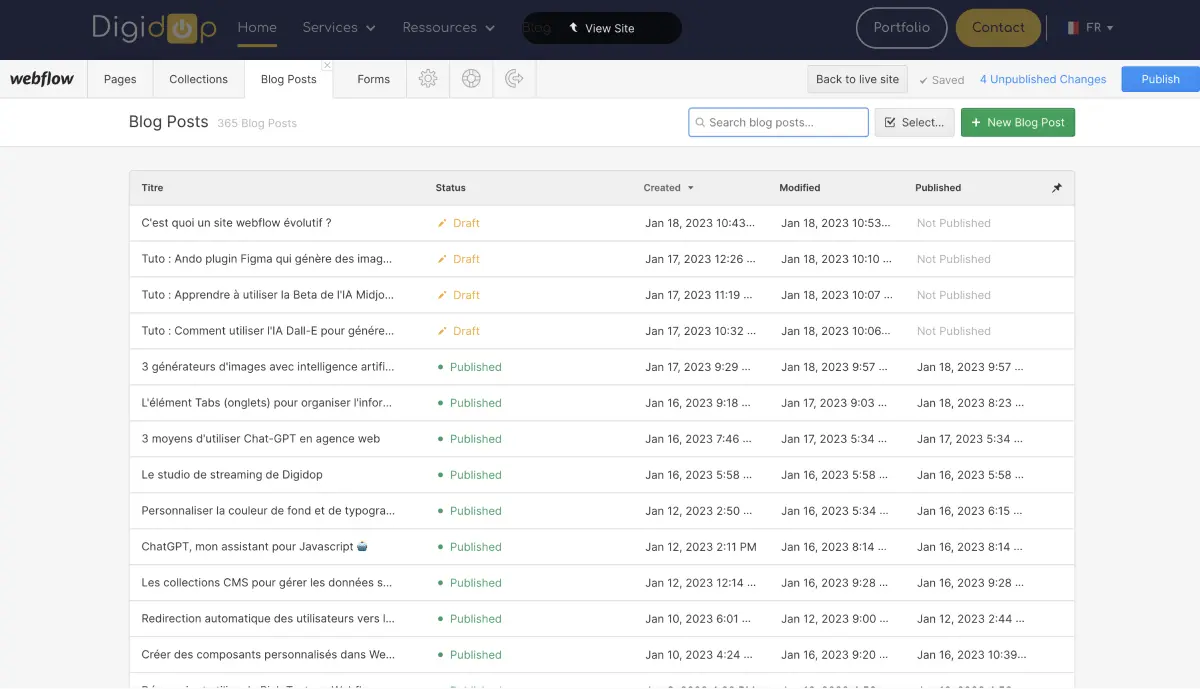Click 'Jan 16, 2023 10:39...' published date
This screenshot has width=1200, height=689.
[x=971, y=655]
